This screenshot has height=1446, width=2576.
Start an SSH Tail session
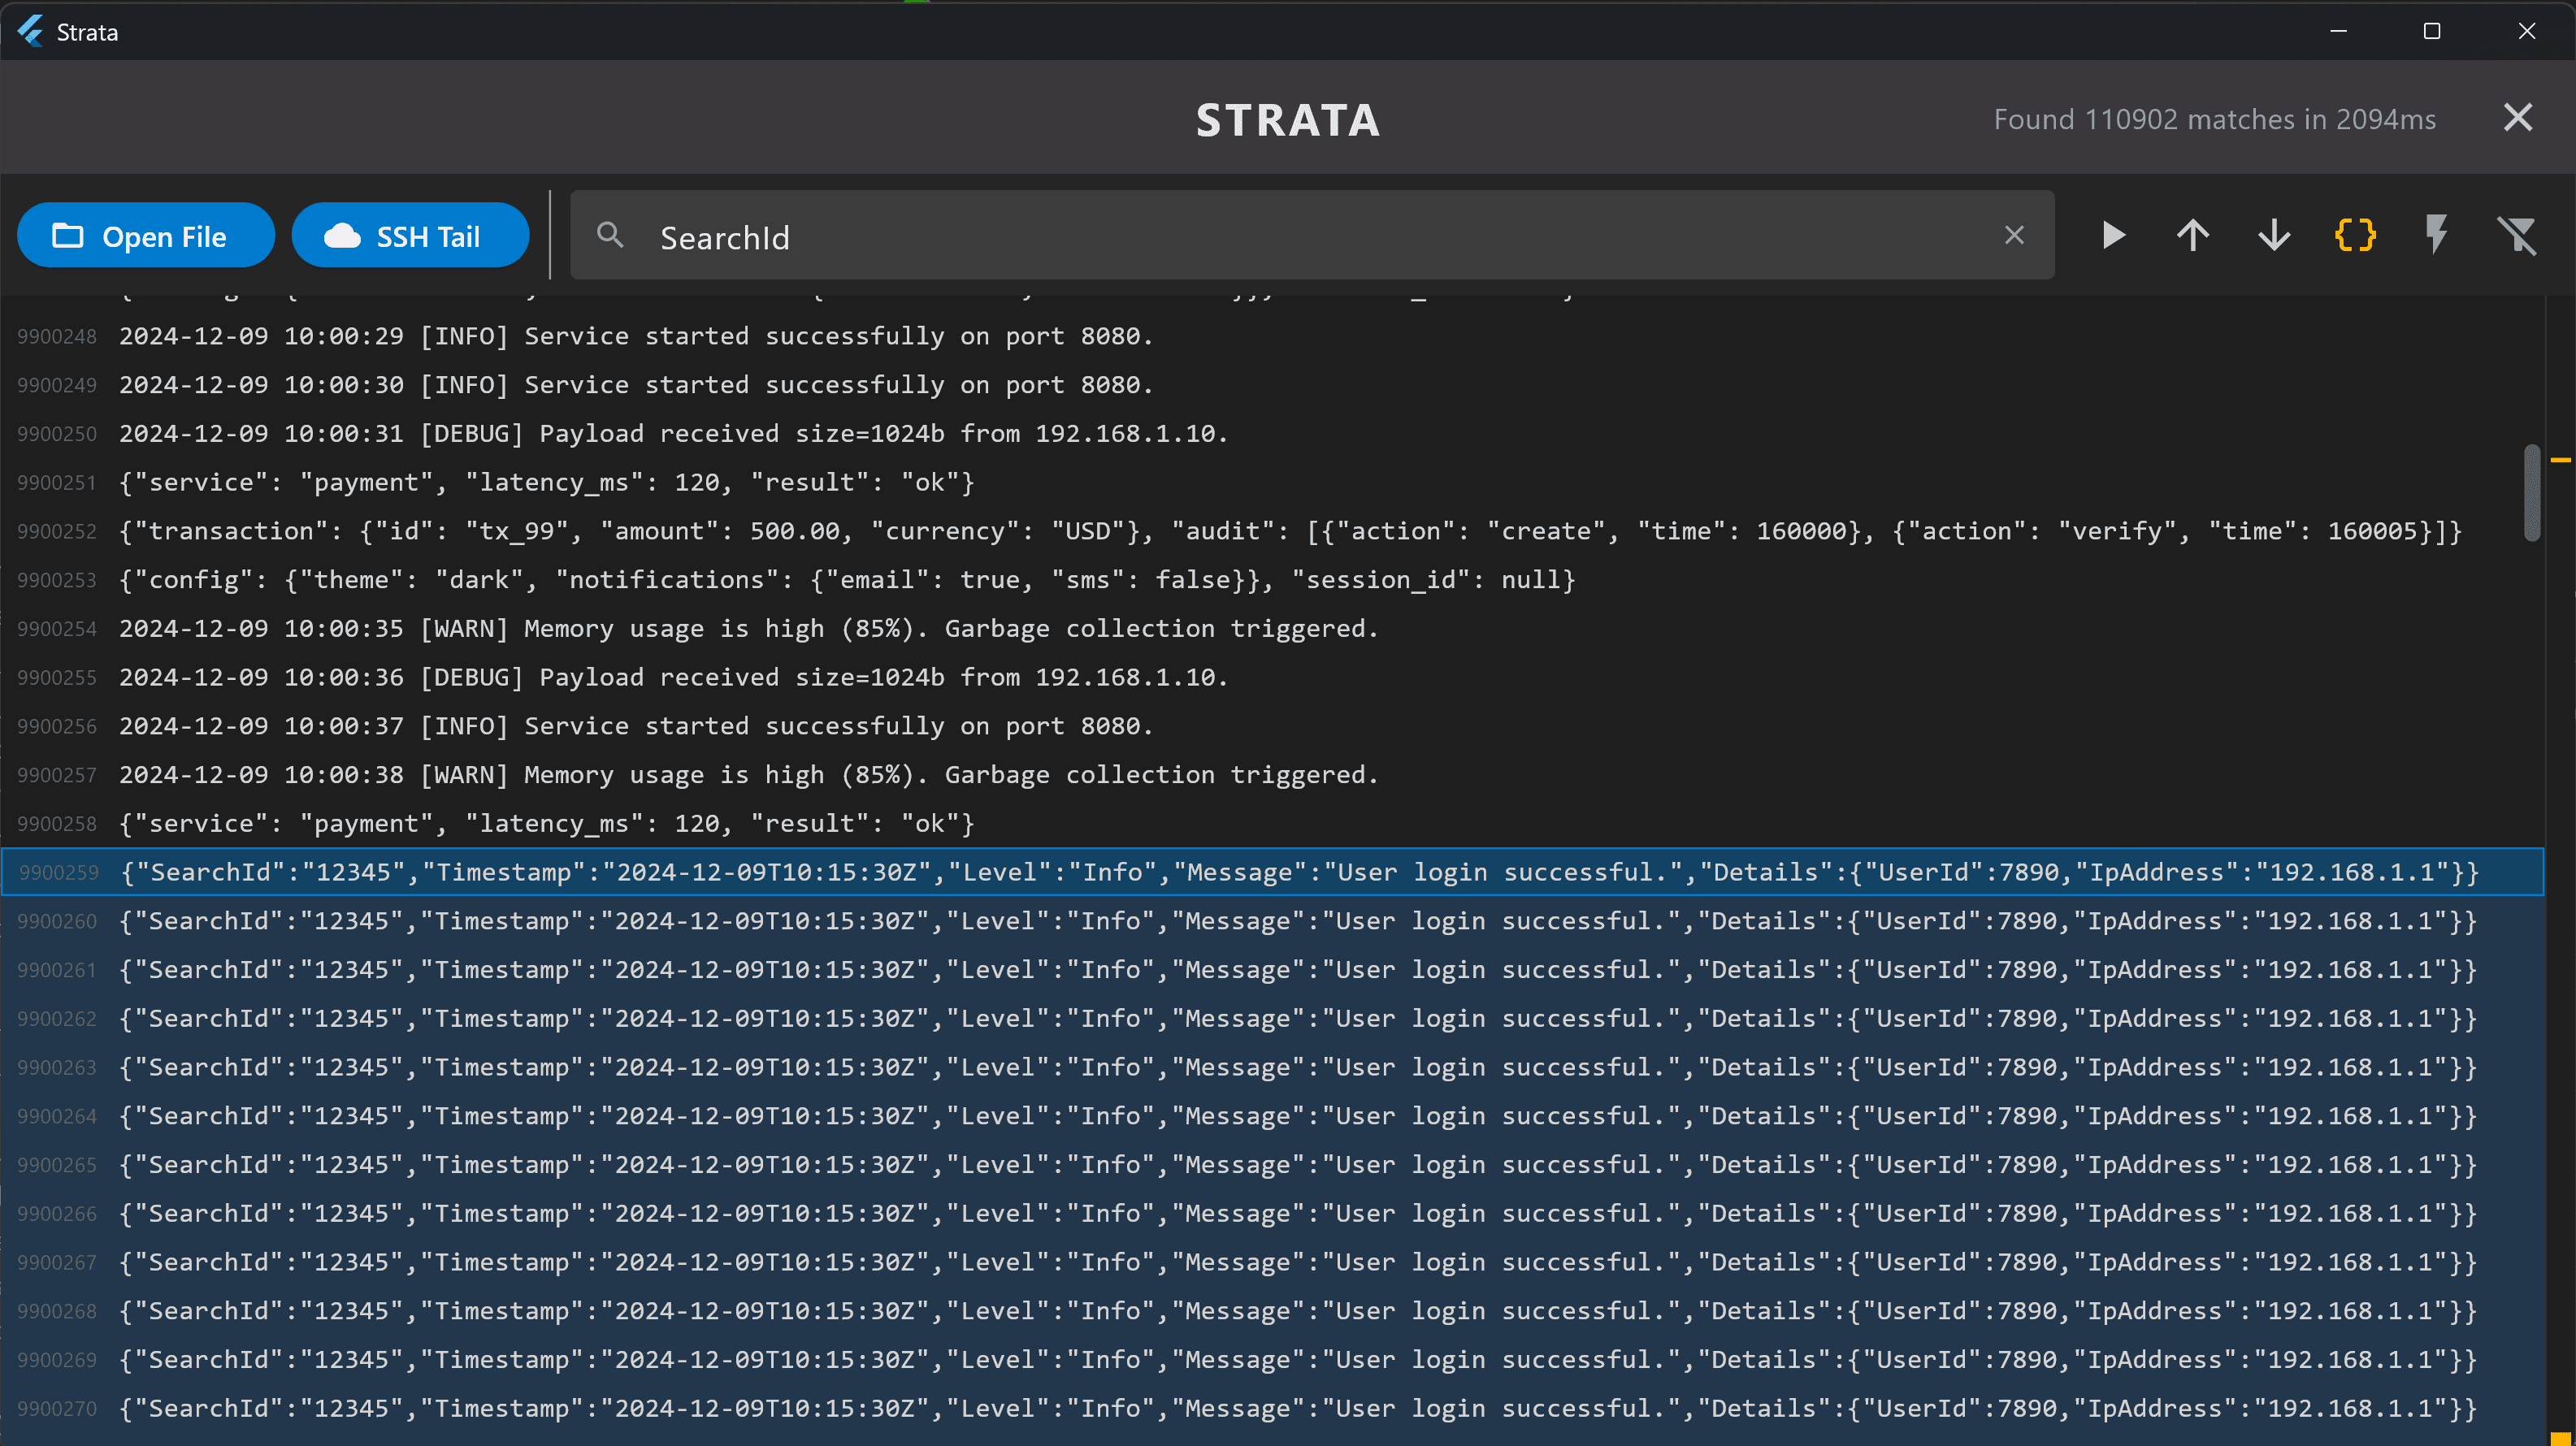(x=410, y=236)
